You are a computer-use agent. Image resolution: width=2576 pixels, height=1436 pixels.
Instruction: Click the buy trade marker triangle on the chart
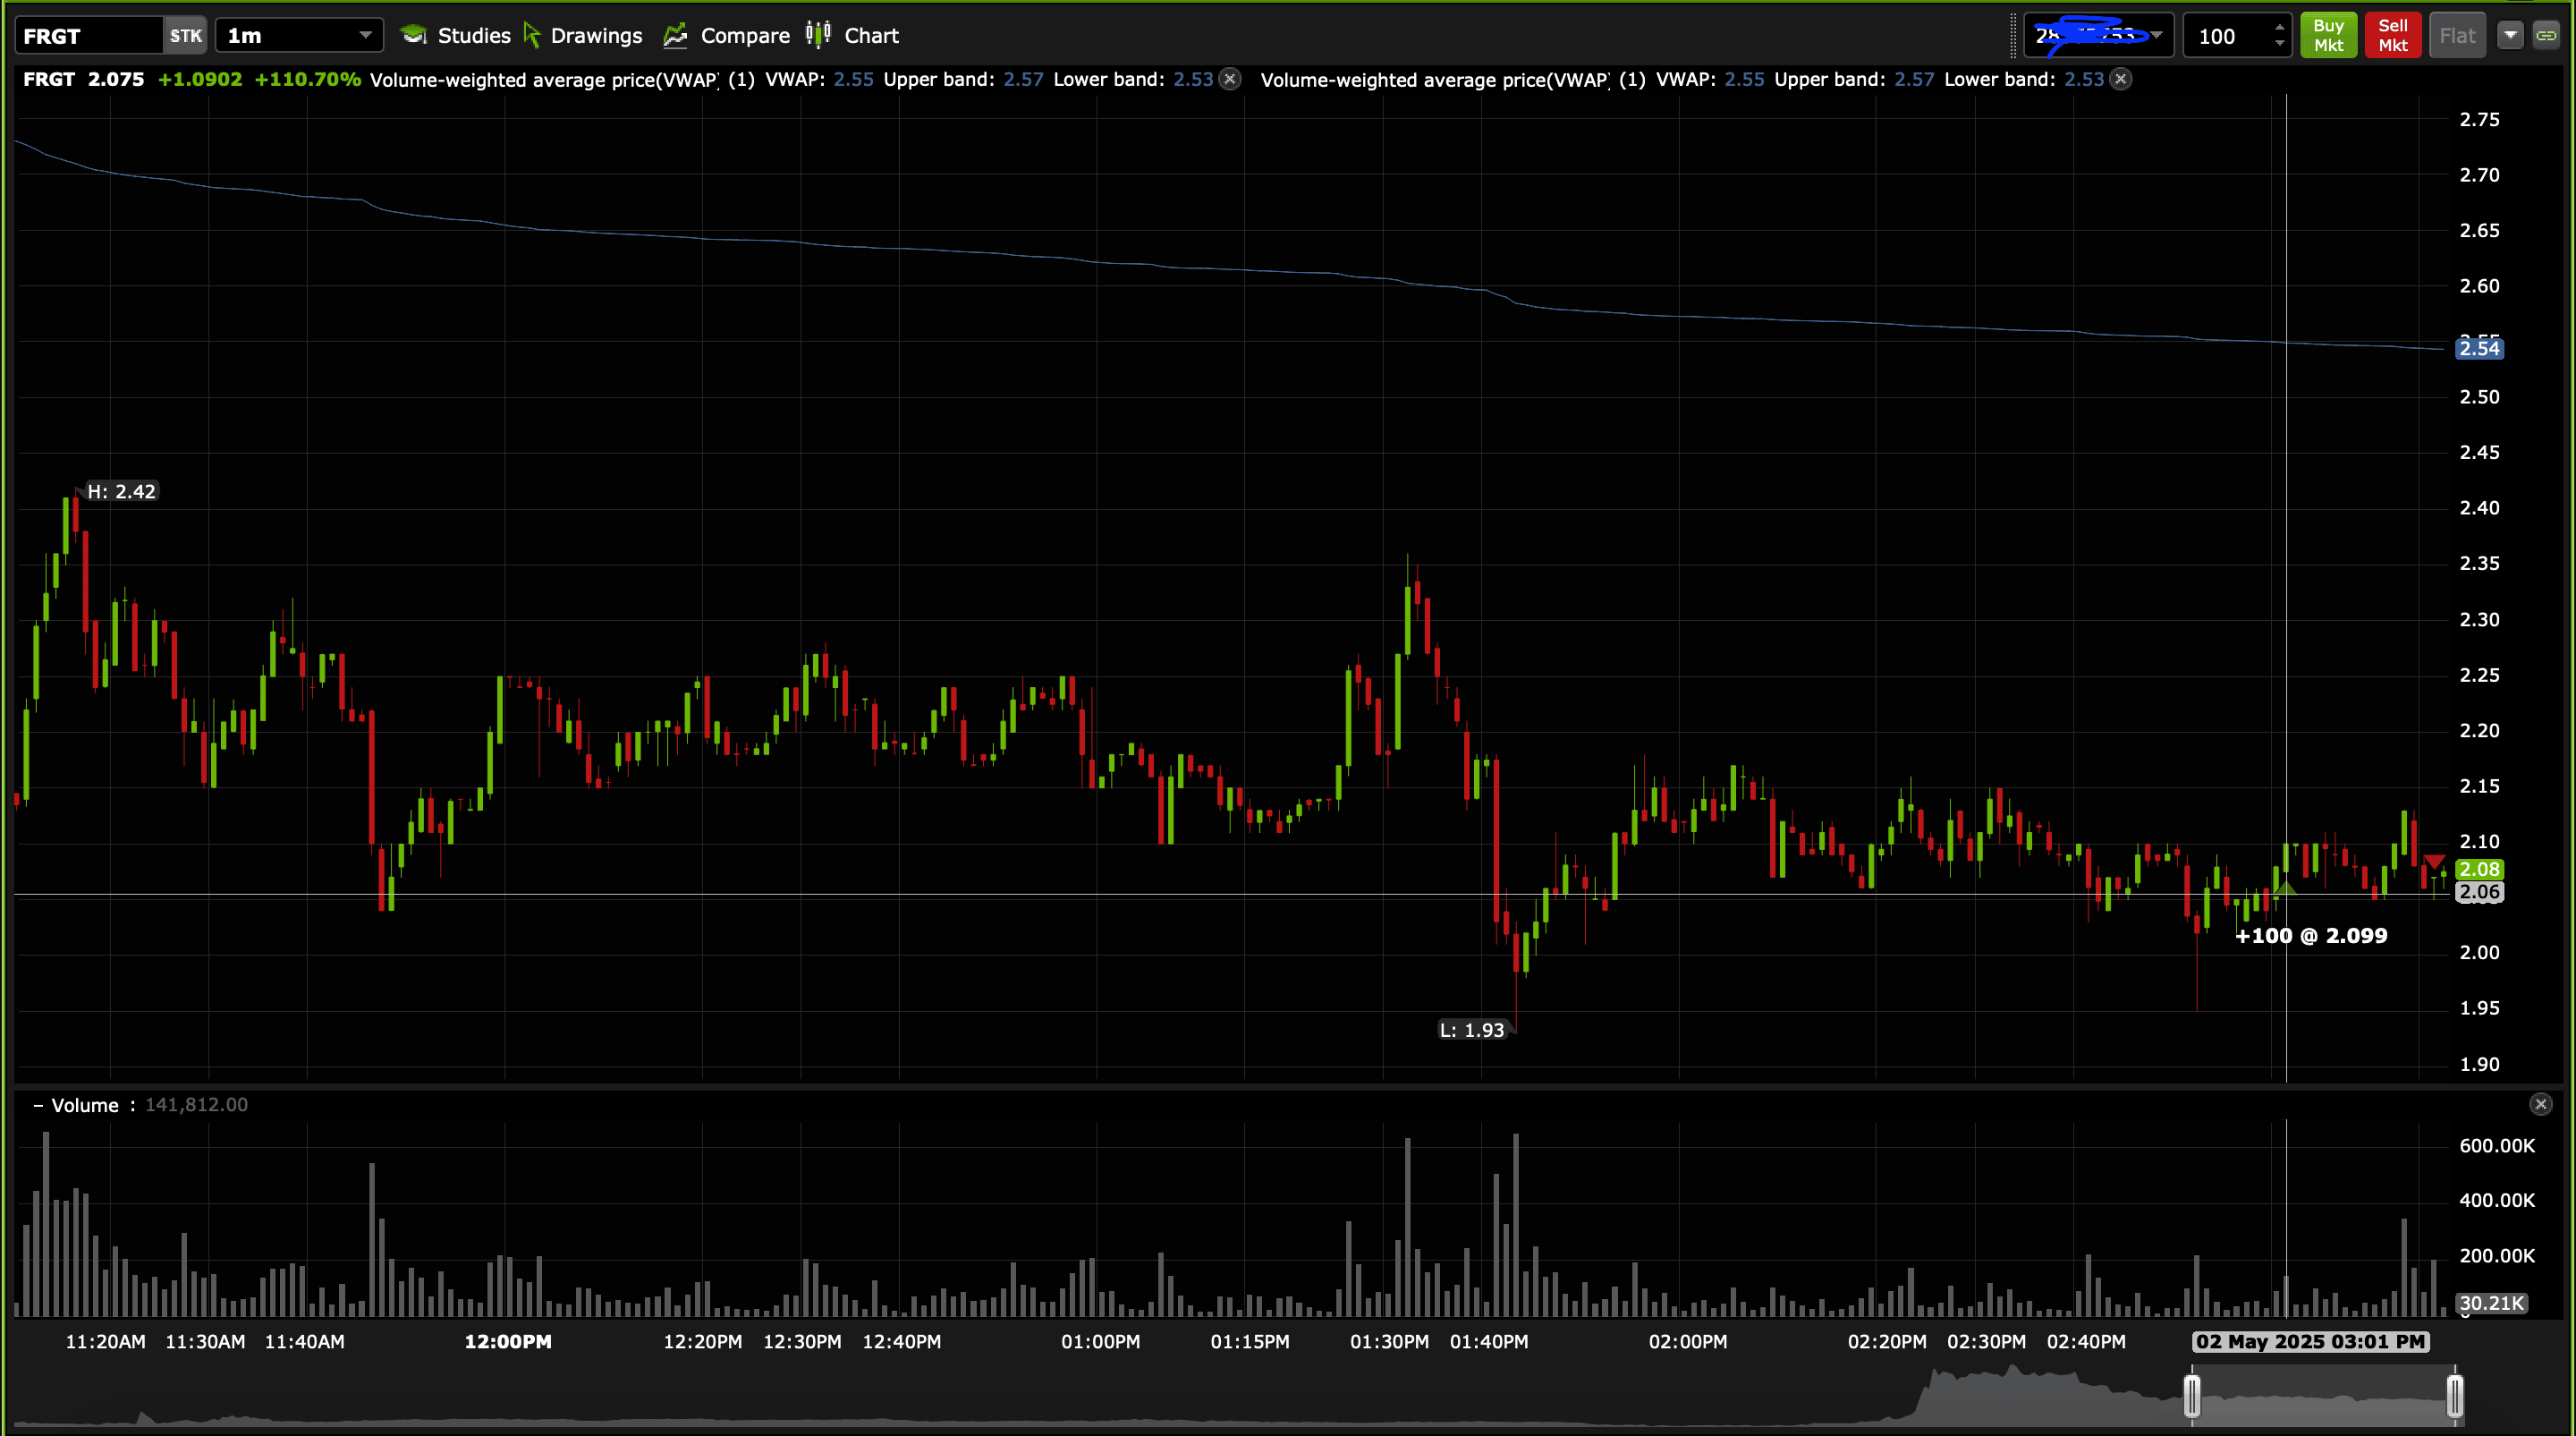tap(2285, 888)
